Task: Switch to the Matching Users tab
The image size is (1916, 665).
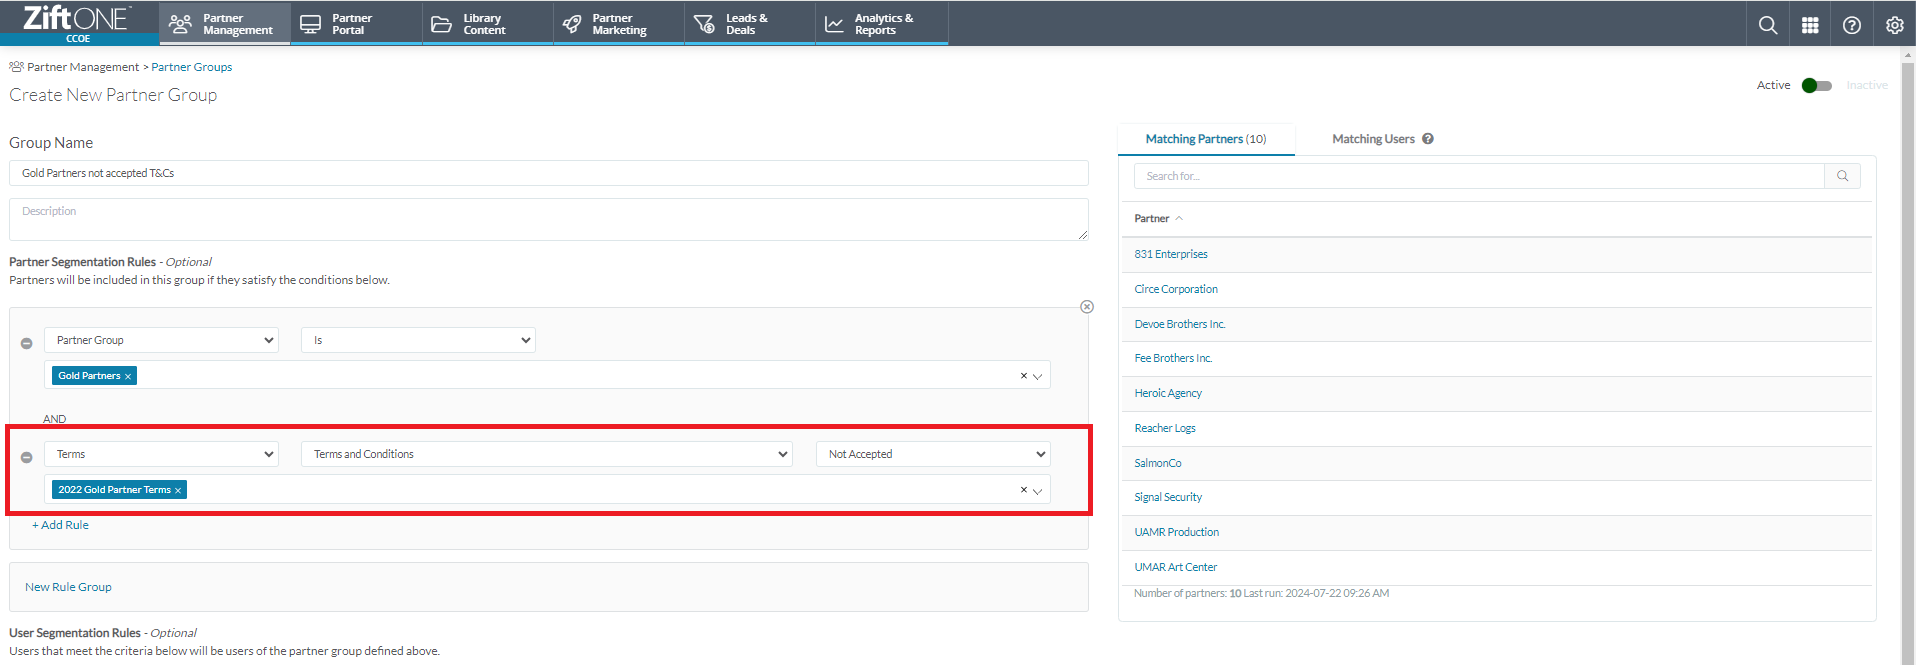Action: click(x=1373, y=139)
